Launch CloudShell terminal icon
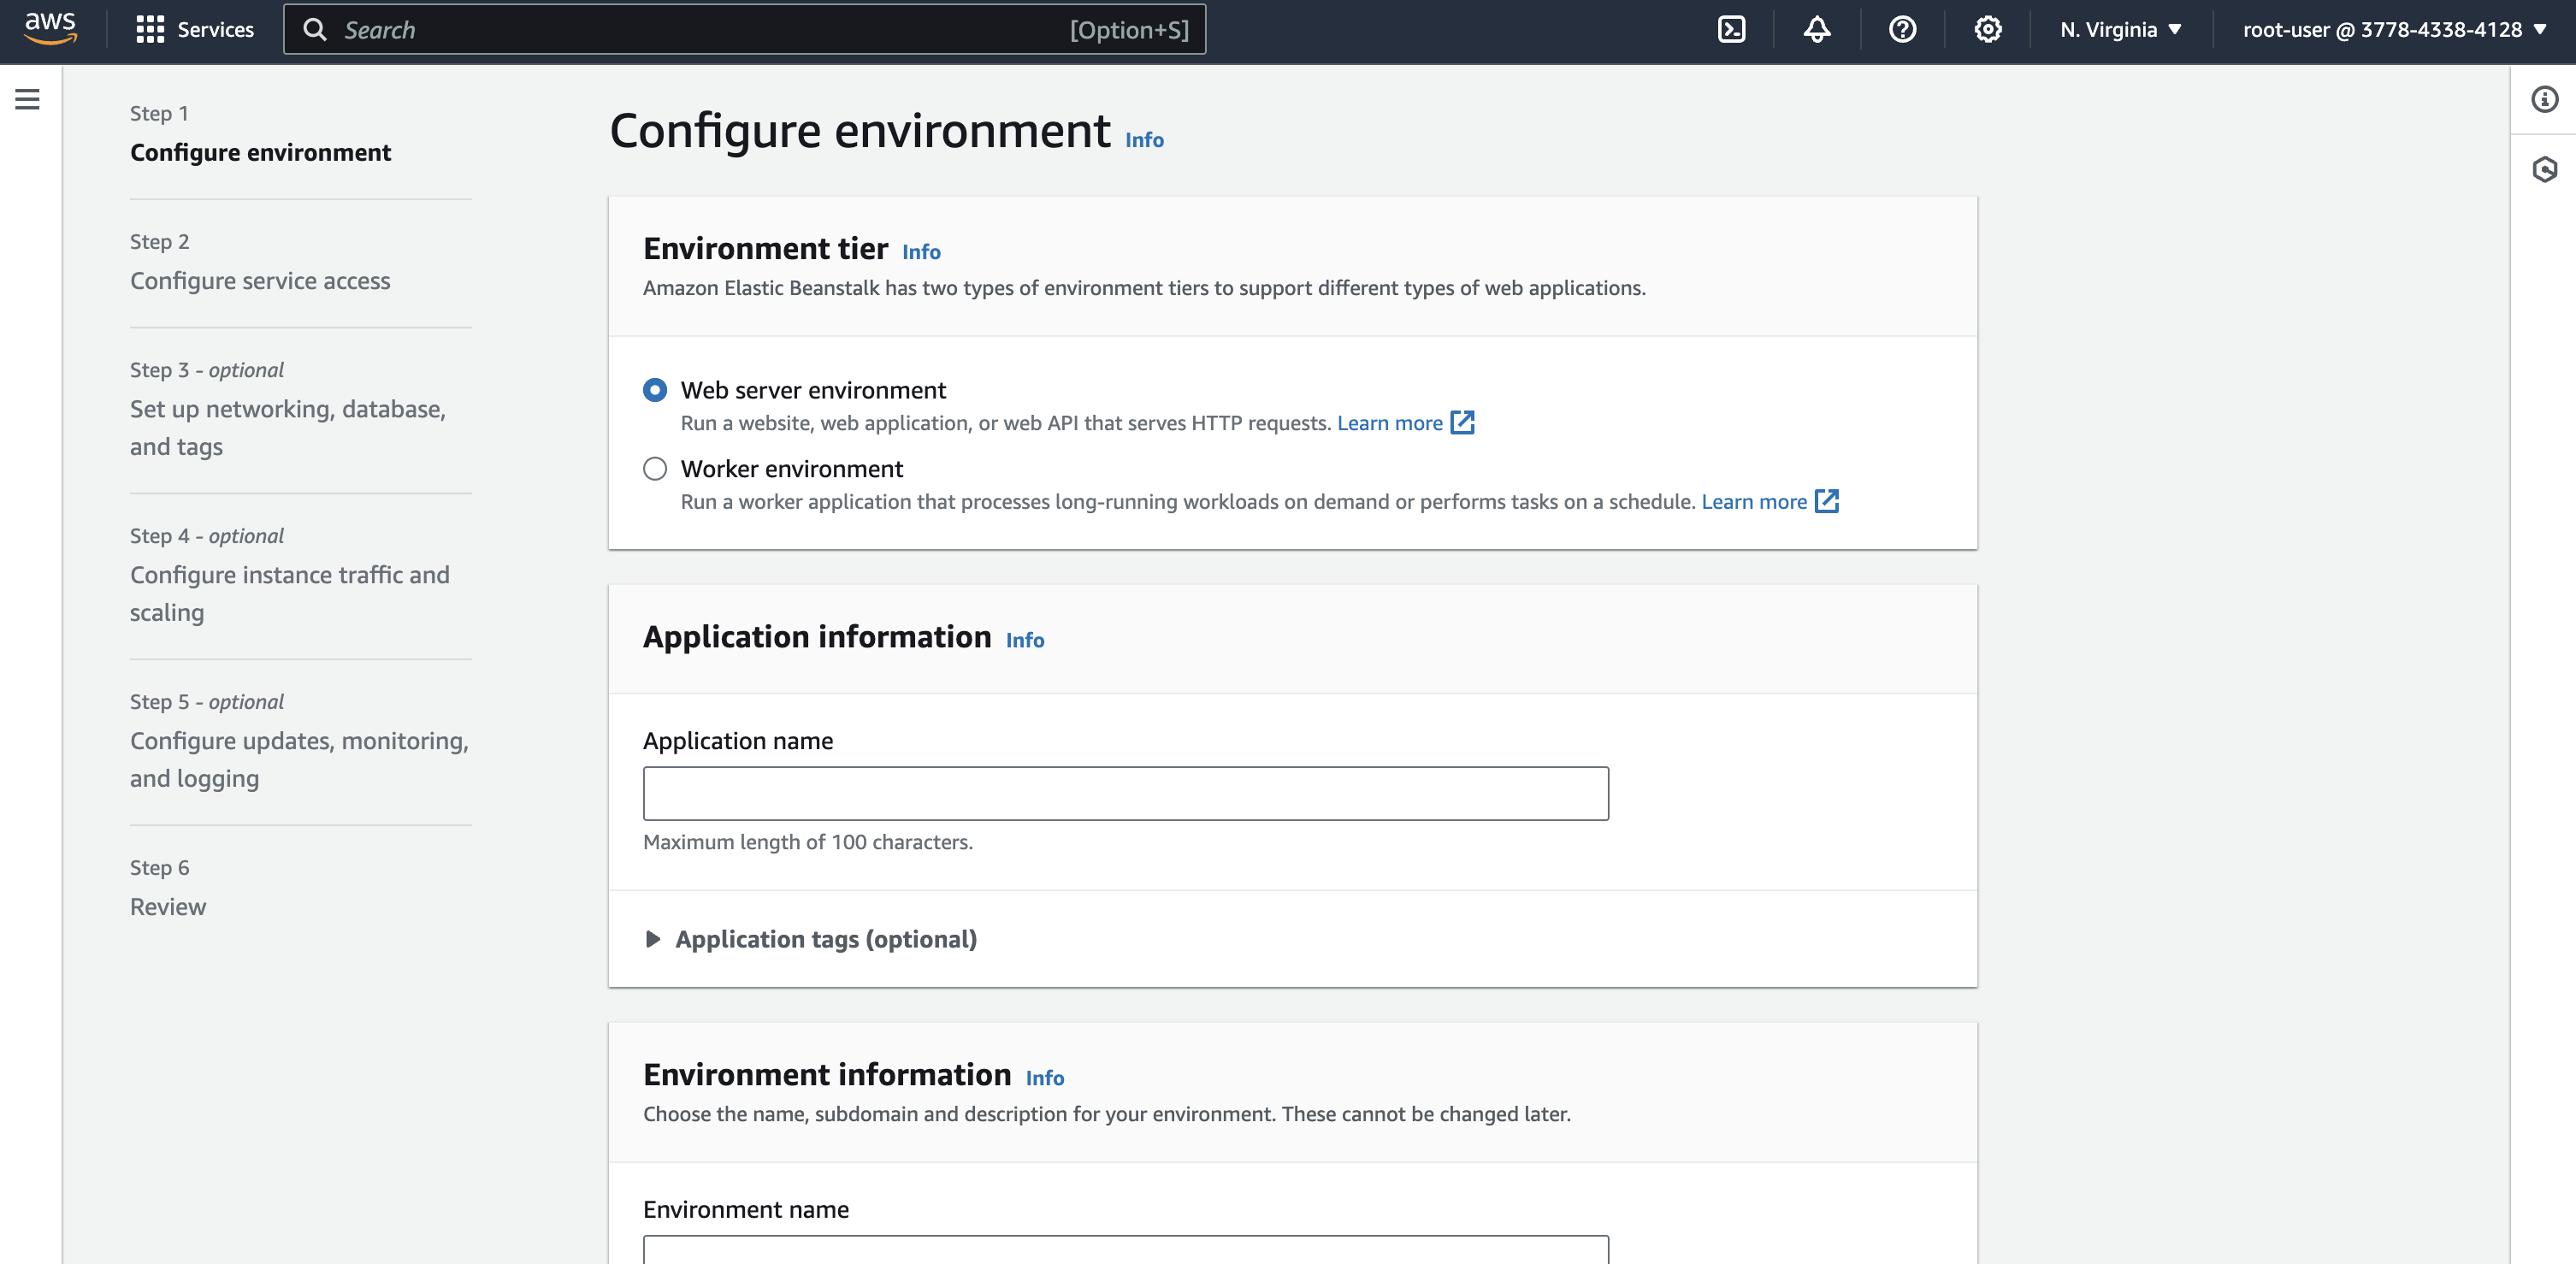Image resolution: width=2576 pixels, height=1264 pixels. (1731, 30)
